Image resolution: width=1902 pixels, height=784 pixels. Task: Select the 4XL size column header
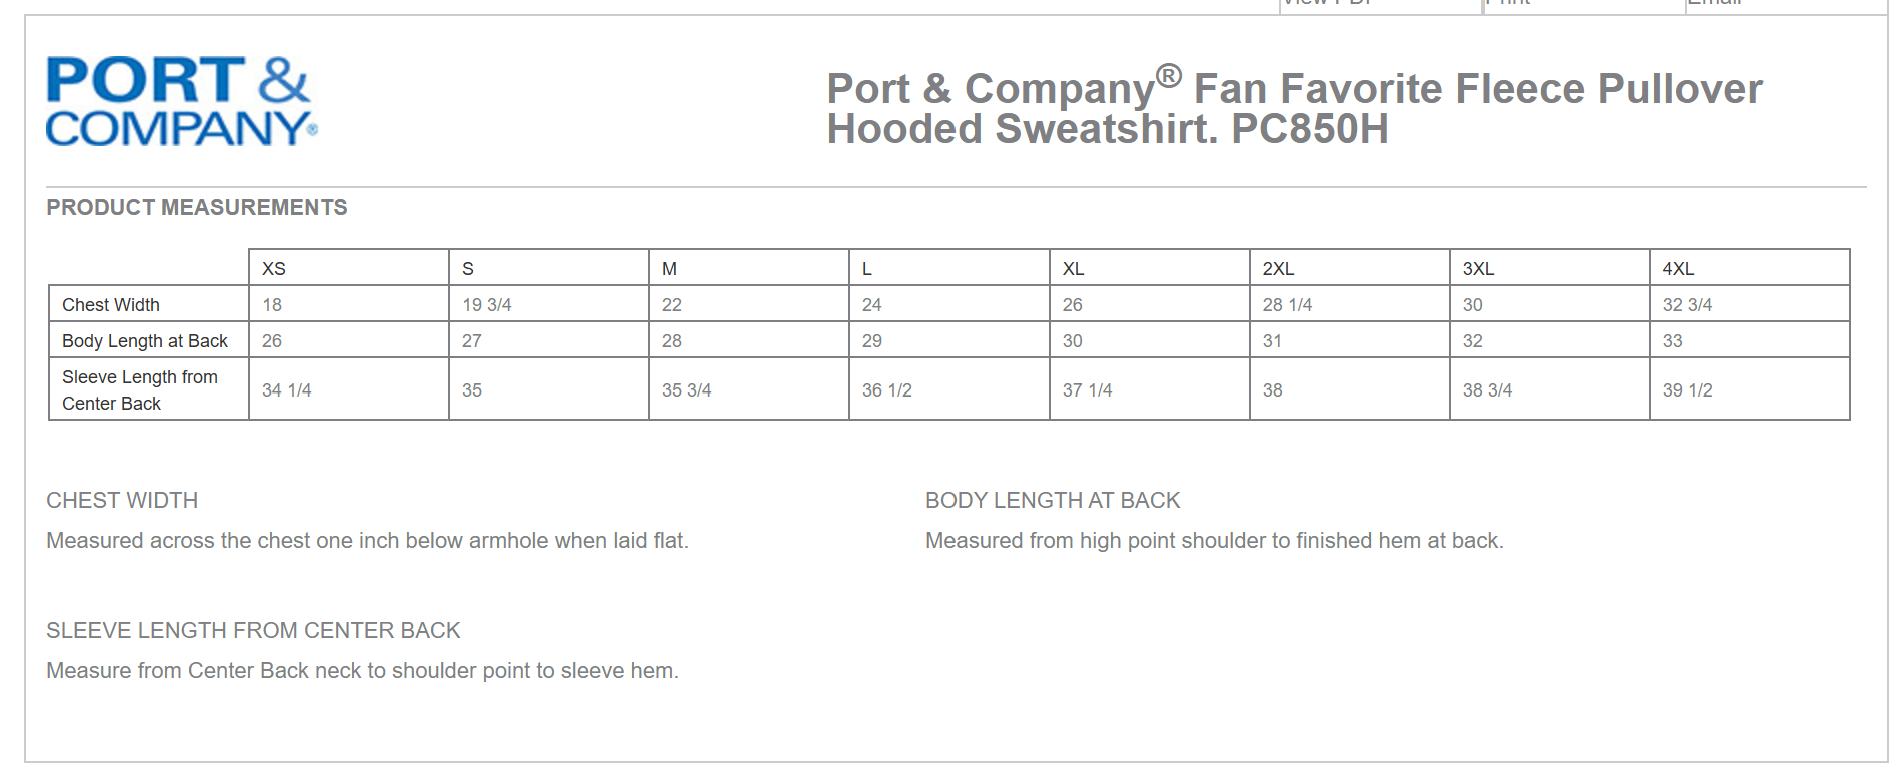[x=1749, y=268]
